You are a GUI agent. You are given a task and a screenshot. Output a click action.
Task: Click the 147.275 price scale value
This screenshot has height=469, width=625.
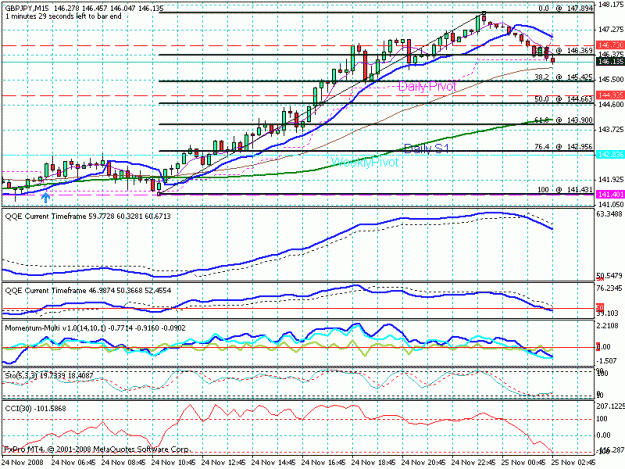pyautogui.click(x=611, y=29)
